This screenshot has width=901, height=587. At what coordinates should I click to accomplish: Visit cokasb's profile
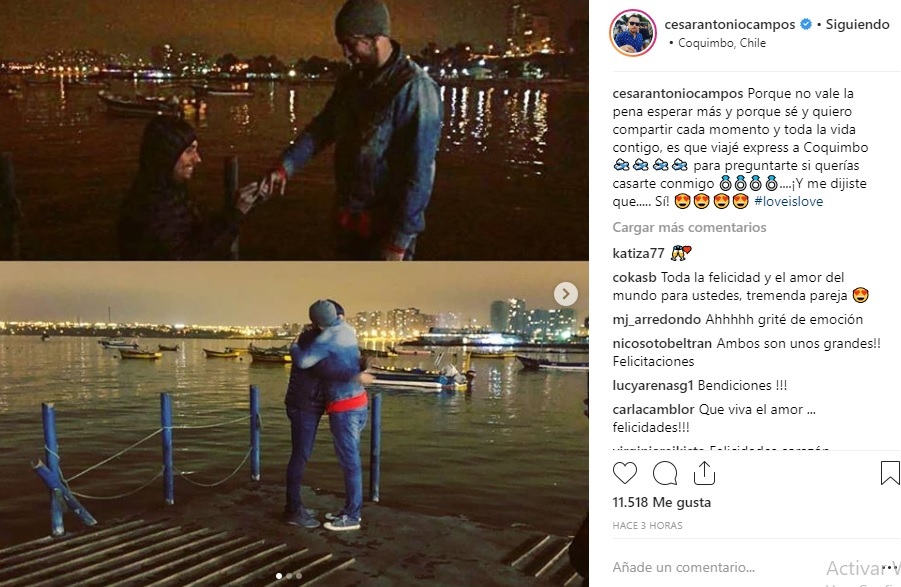tap(634, 277)
